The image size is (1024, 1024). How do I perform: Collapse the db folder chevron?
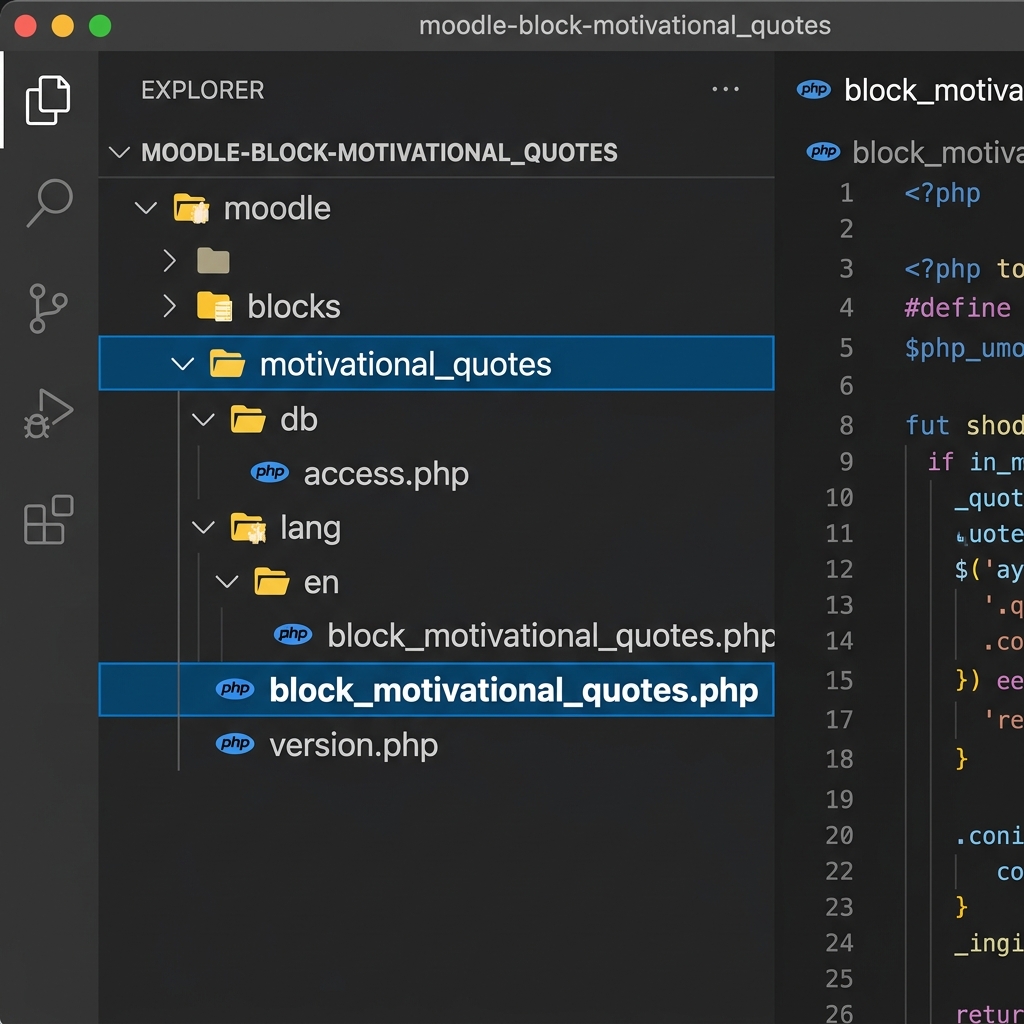[203, 419]
